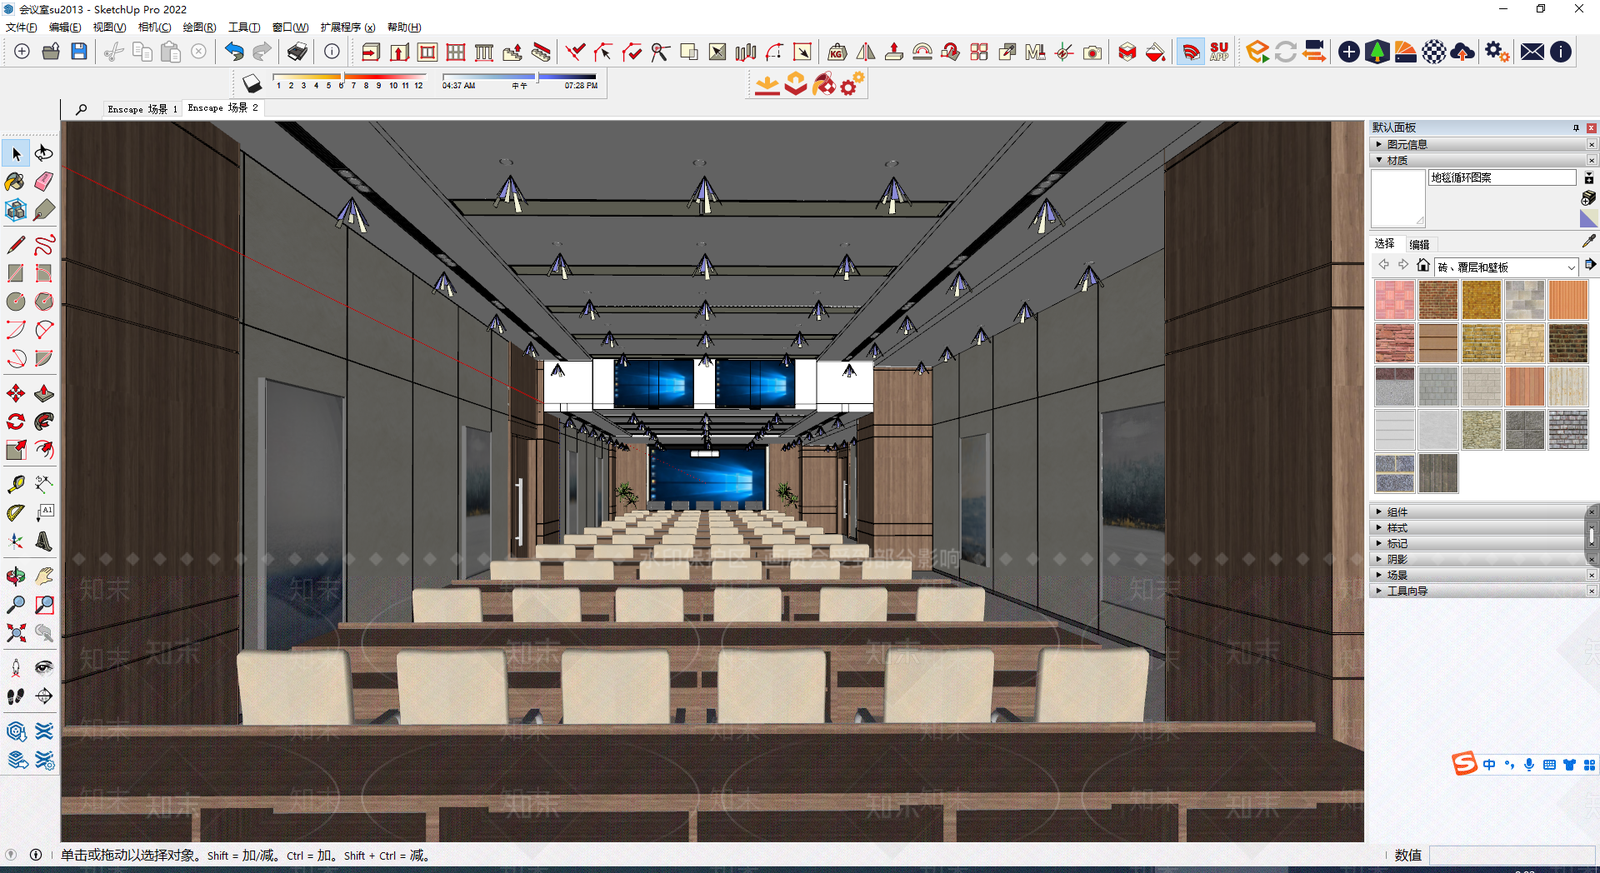Activate the Zoom Extents tool

tap(16, 633)
